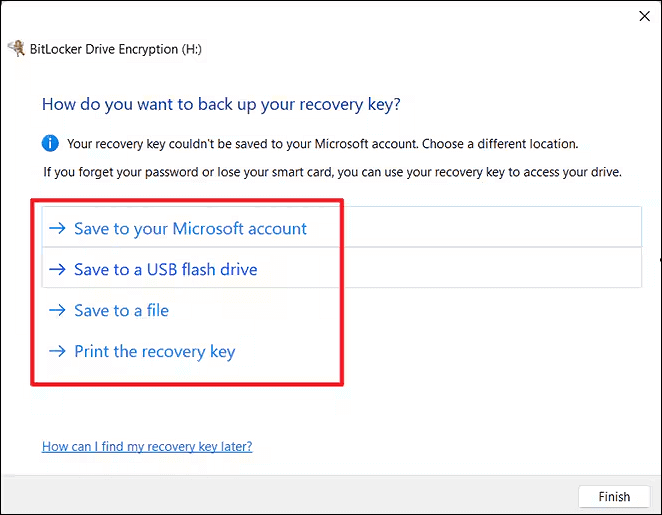Click arrow beside Print the recovery key
This screenshot has height=515, width=662.
pos(56,352)
